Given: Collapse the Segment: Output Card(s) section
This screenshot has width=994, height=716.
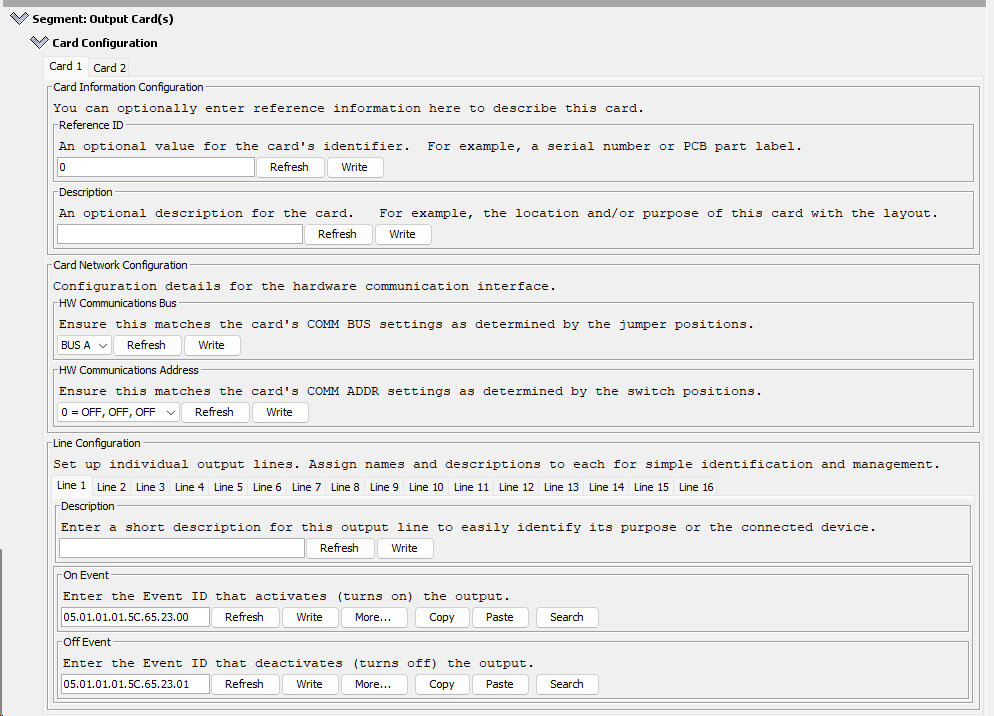Looking at the screenshot, I should (x=20, y=19).
